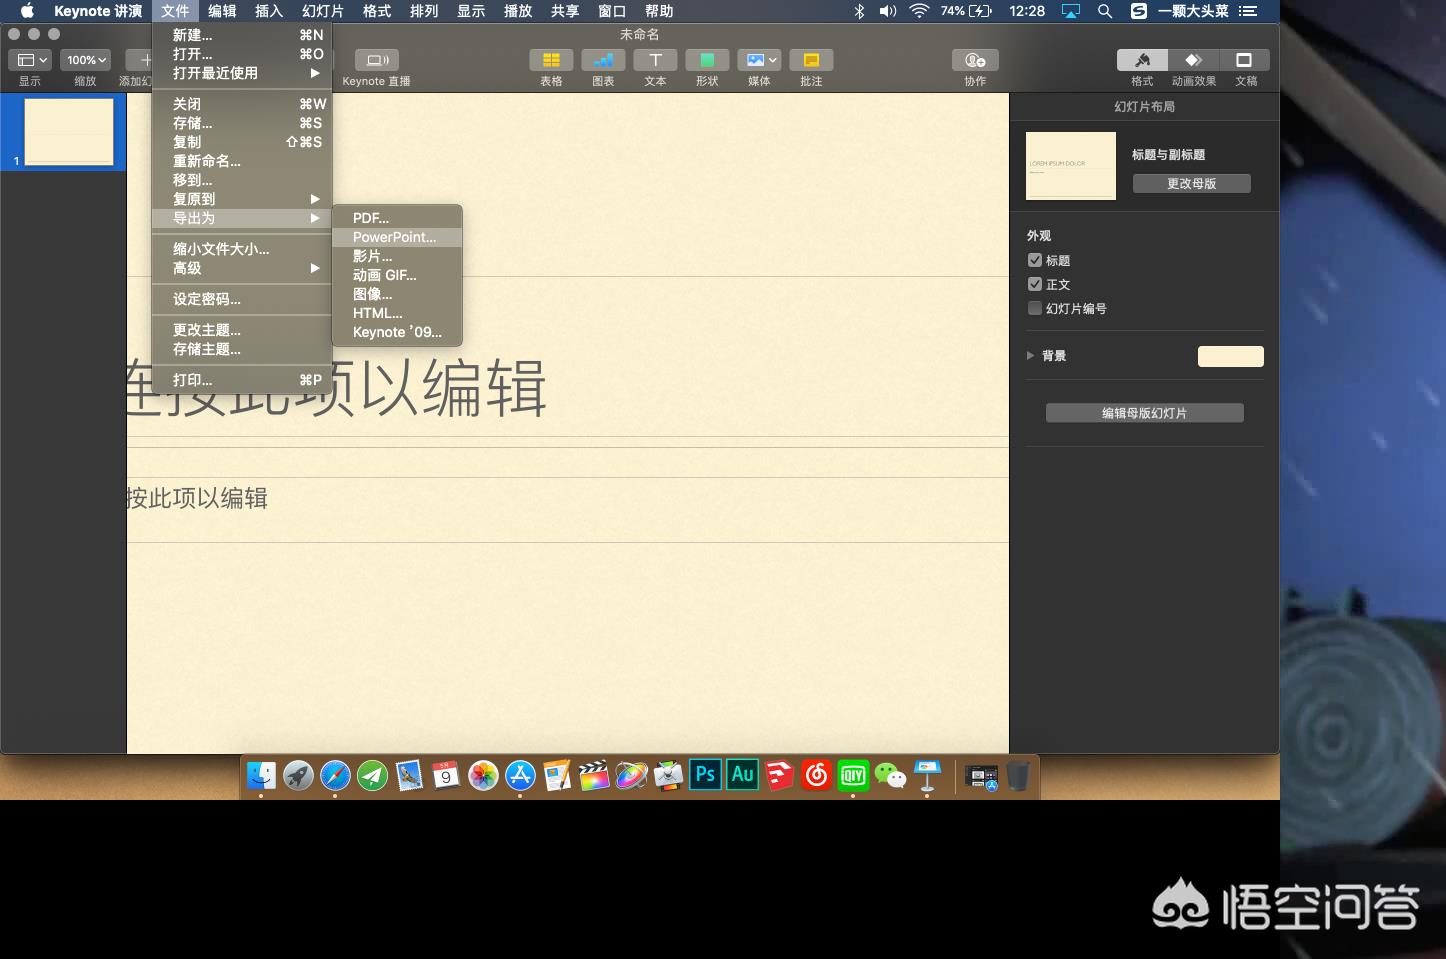
Task: Click the Wi-Fi menu bar icon
Action: click(919, 11)
